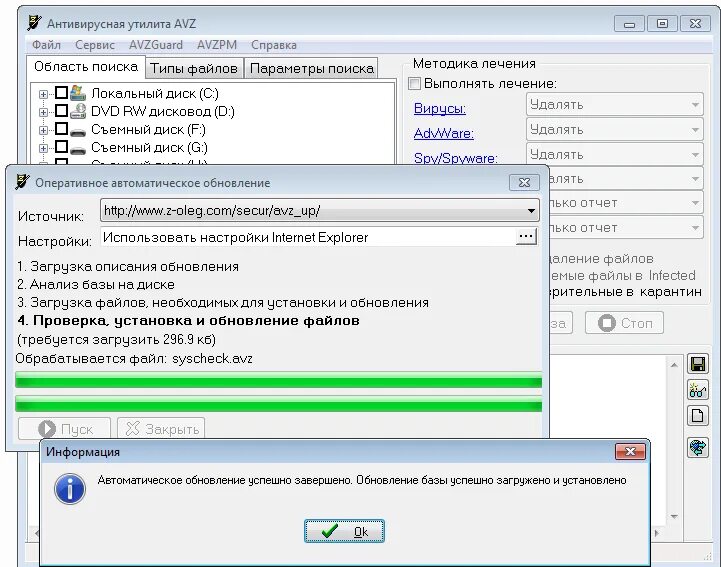Expand the Съемный диск (F:) tree node

43,130
